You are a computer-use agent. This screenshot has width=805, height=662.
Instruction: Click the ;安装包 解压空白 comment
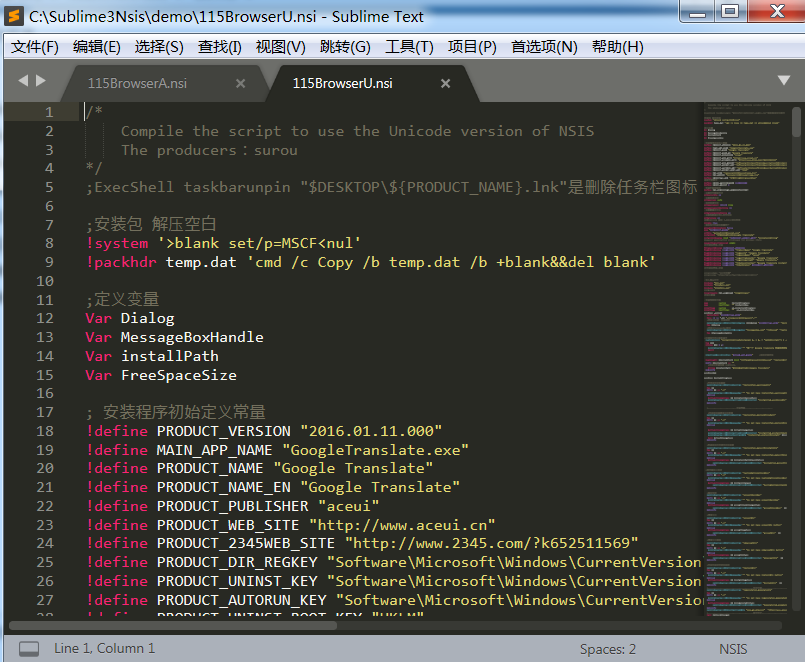tap(151, 224)
